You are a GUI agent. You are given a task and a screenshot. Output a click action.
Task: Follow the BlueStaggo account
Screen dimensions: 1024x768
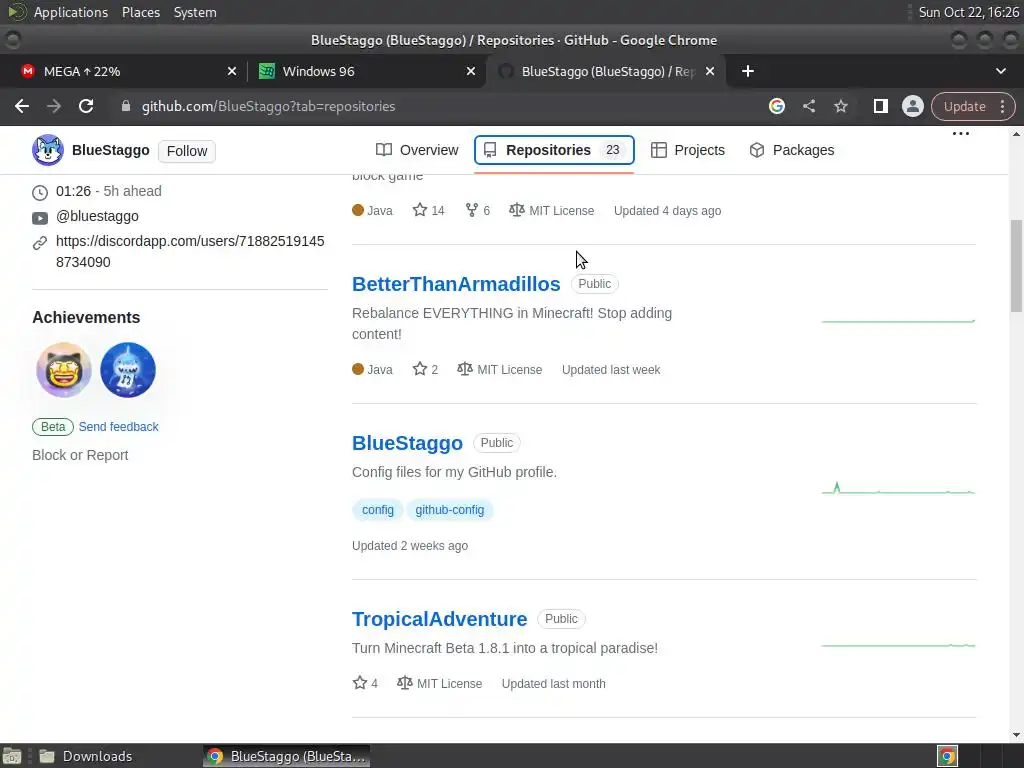point(187,151)
